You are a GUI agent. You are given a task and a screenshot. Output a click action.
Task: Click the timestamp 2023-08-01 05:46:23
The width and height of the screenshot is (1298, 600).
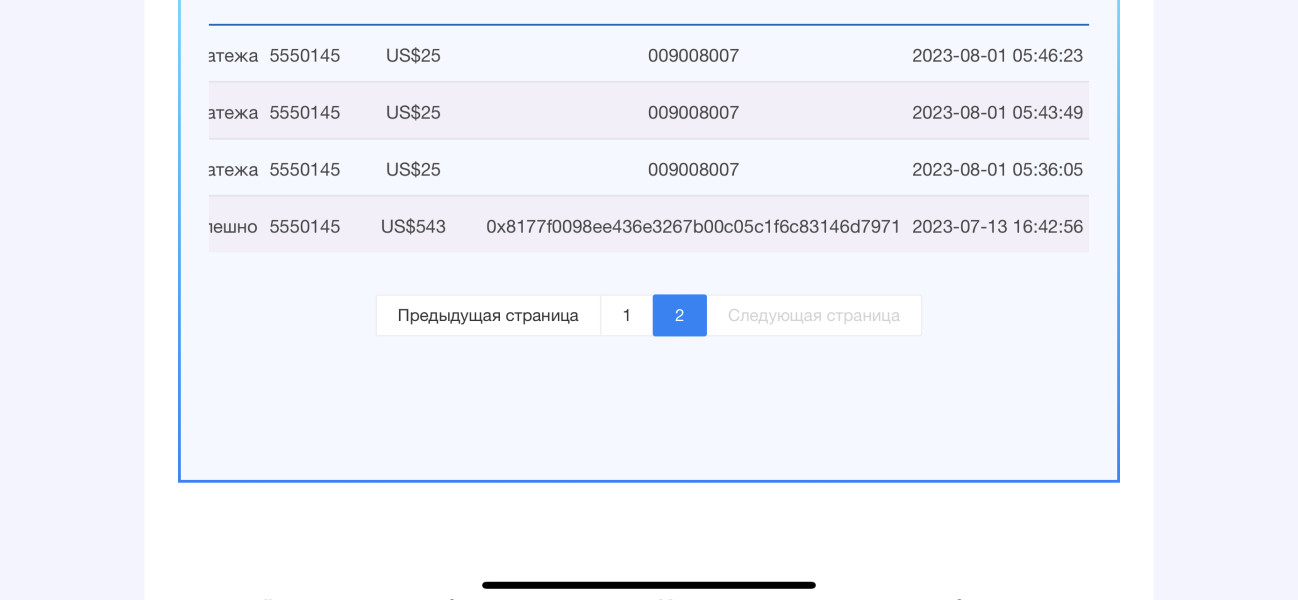click(x=997, y=55)
